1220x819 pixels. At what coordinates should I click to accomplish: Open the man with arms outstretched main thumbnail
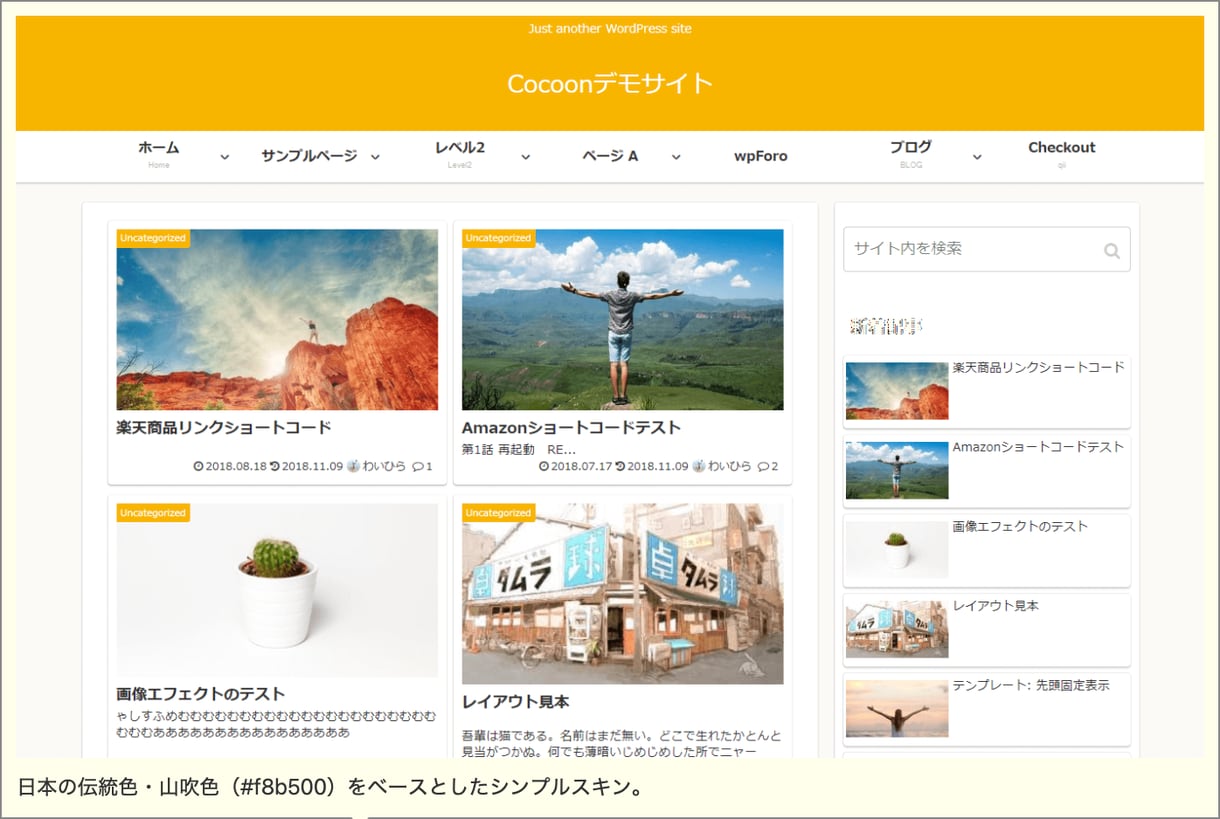[623, 320]
